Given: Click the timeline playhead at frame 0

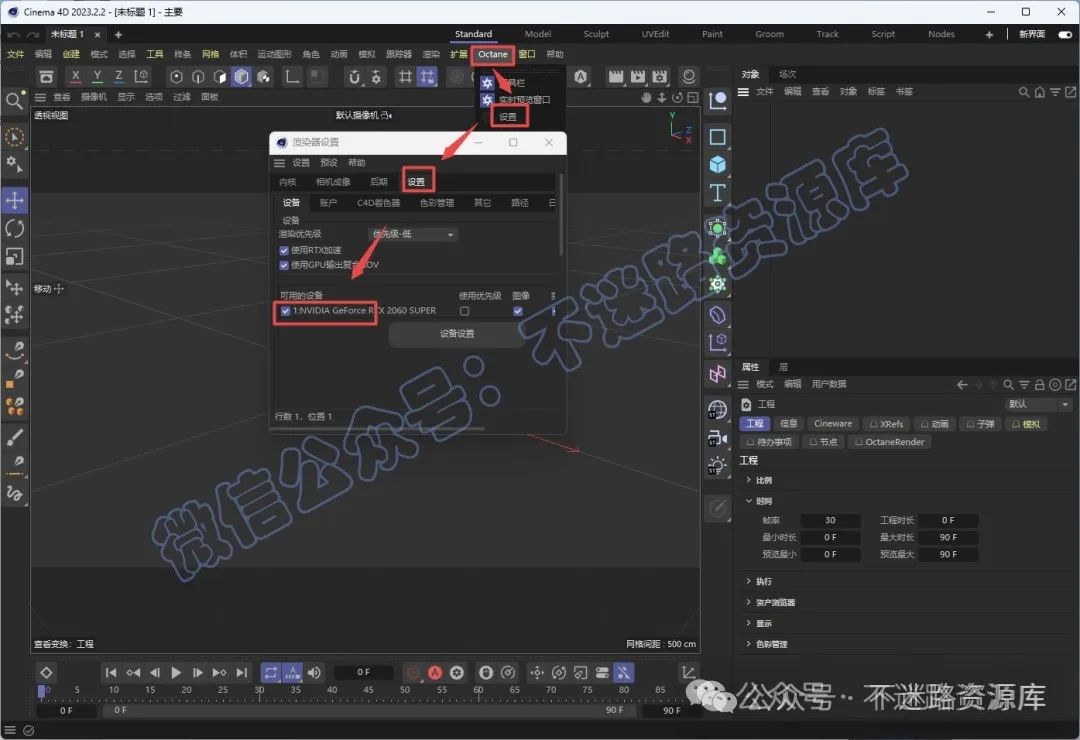Looking at the screenshot, I should (x=42, y=690).
